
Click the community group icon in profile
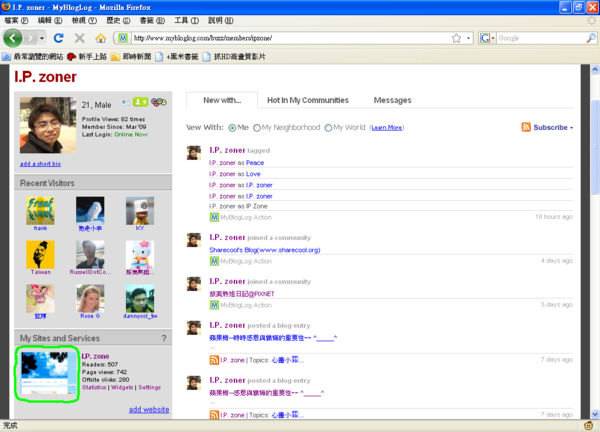pyautogui.click(x=159, y=102)
